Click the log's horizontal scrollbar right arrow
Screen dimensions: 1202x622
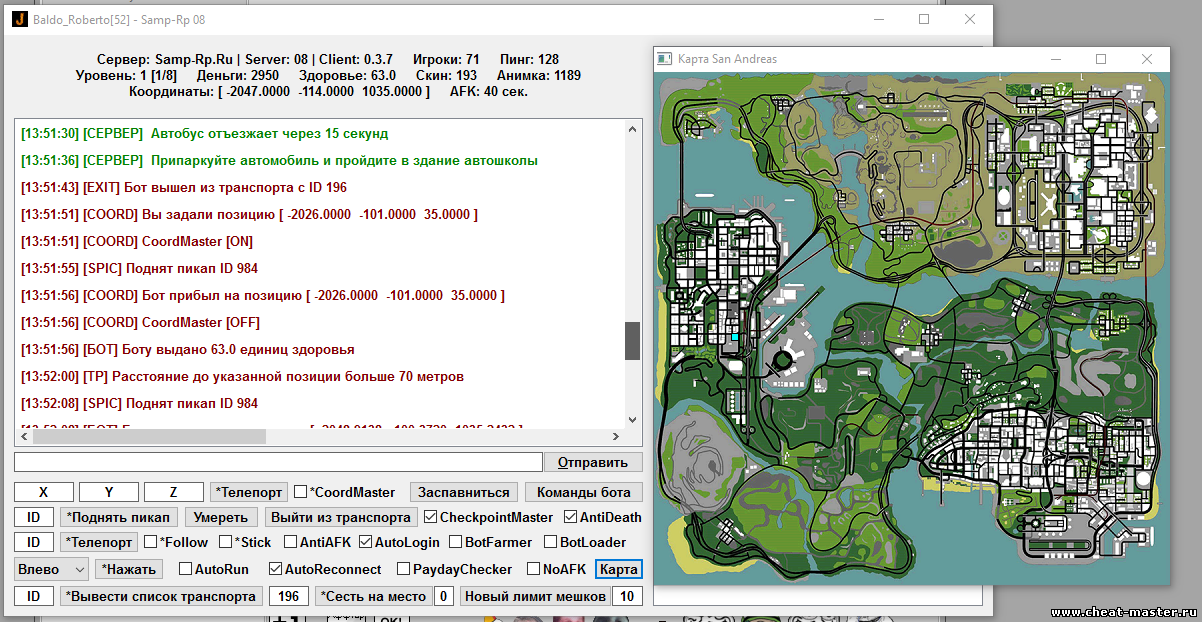(x=616, y=437)
